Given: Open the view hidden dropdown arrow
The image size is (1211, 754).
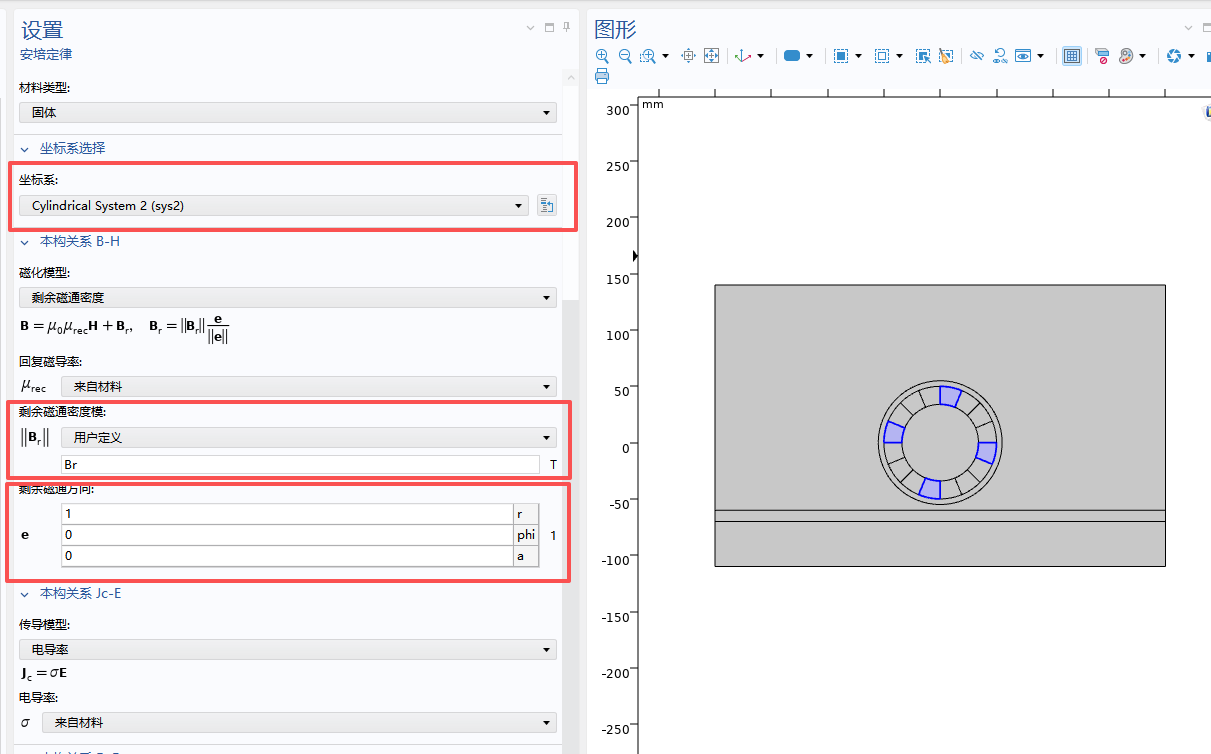Looking at the screenshot, I should (1040, 56).
